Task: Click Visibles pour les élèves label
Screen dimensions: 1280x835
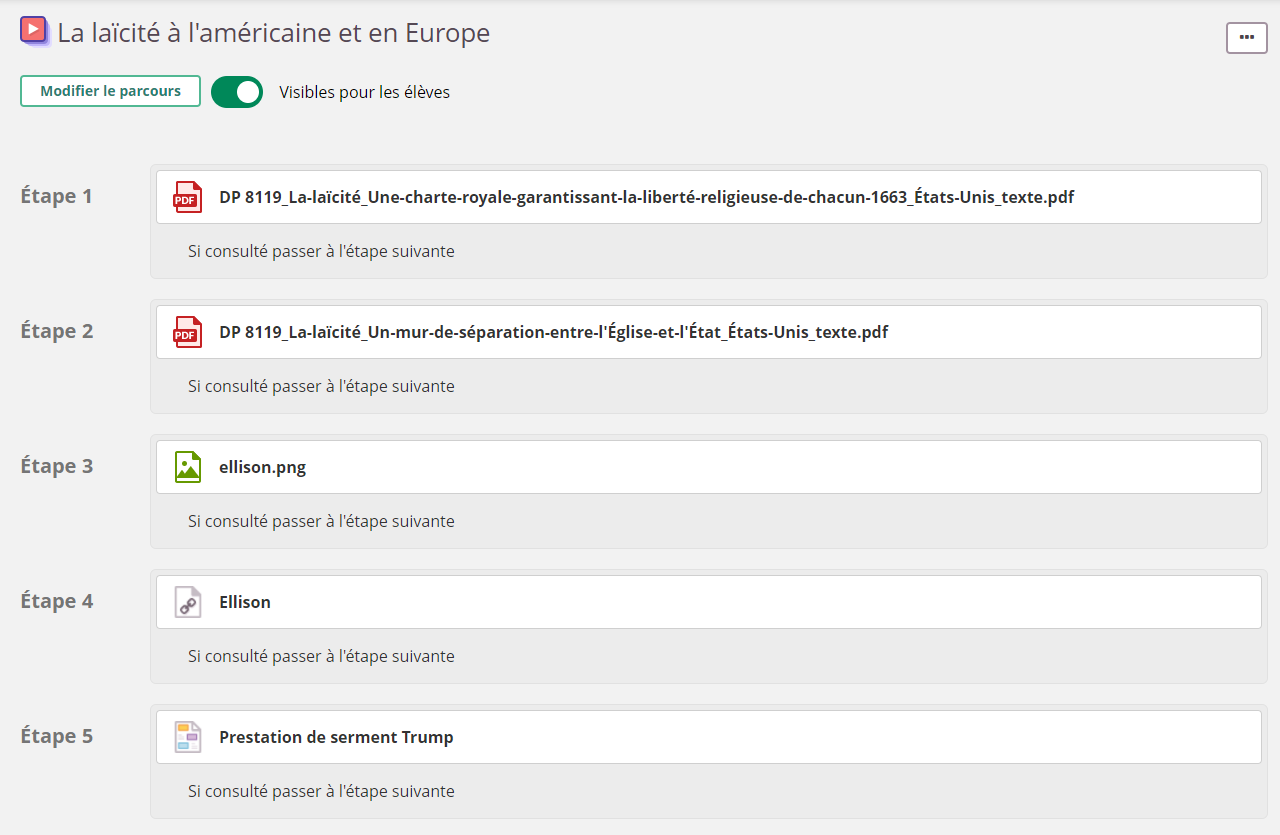Action: coord(364,92)
